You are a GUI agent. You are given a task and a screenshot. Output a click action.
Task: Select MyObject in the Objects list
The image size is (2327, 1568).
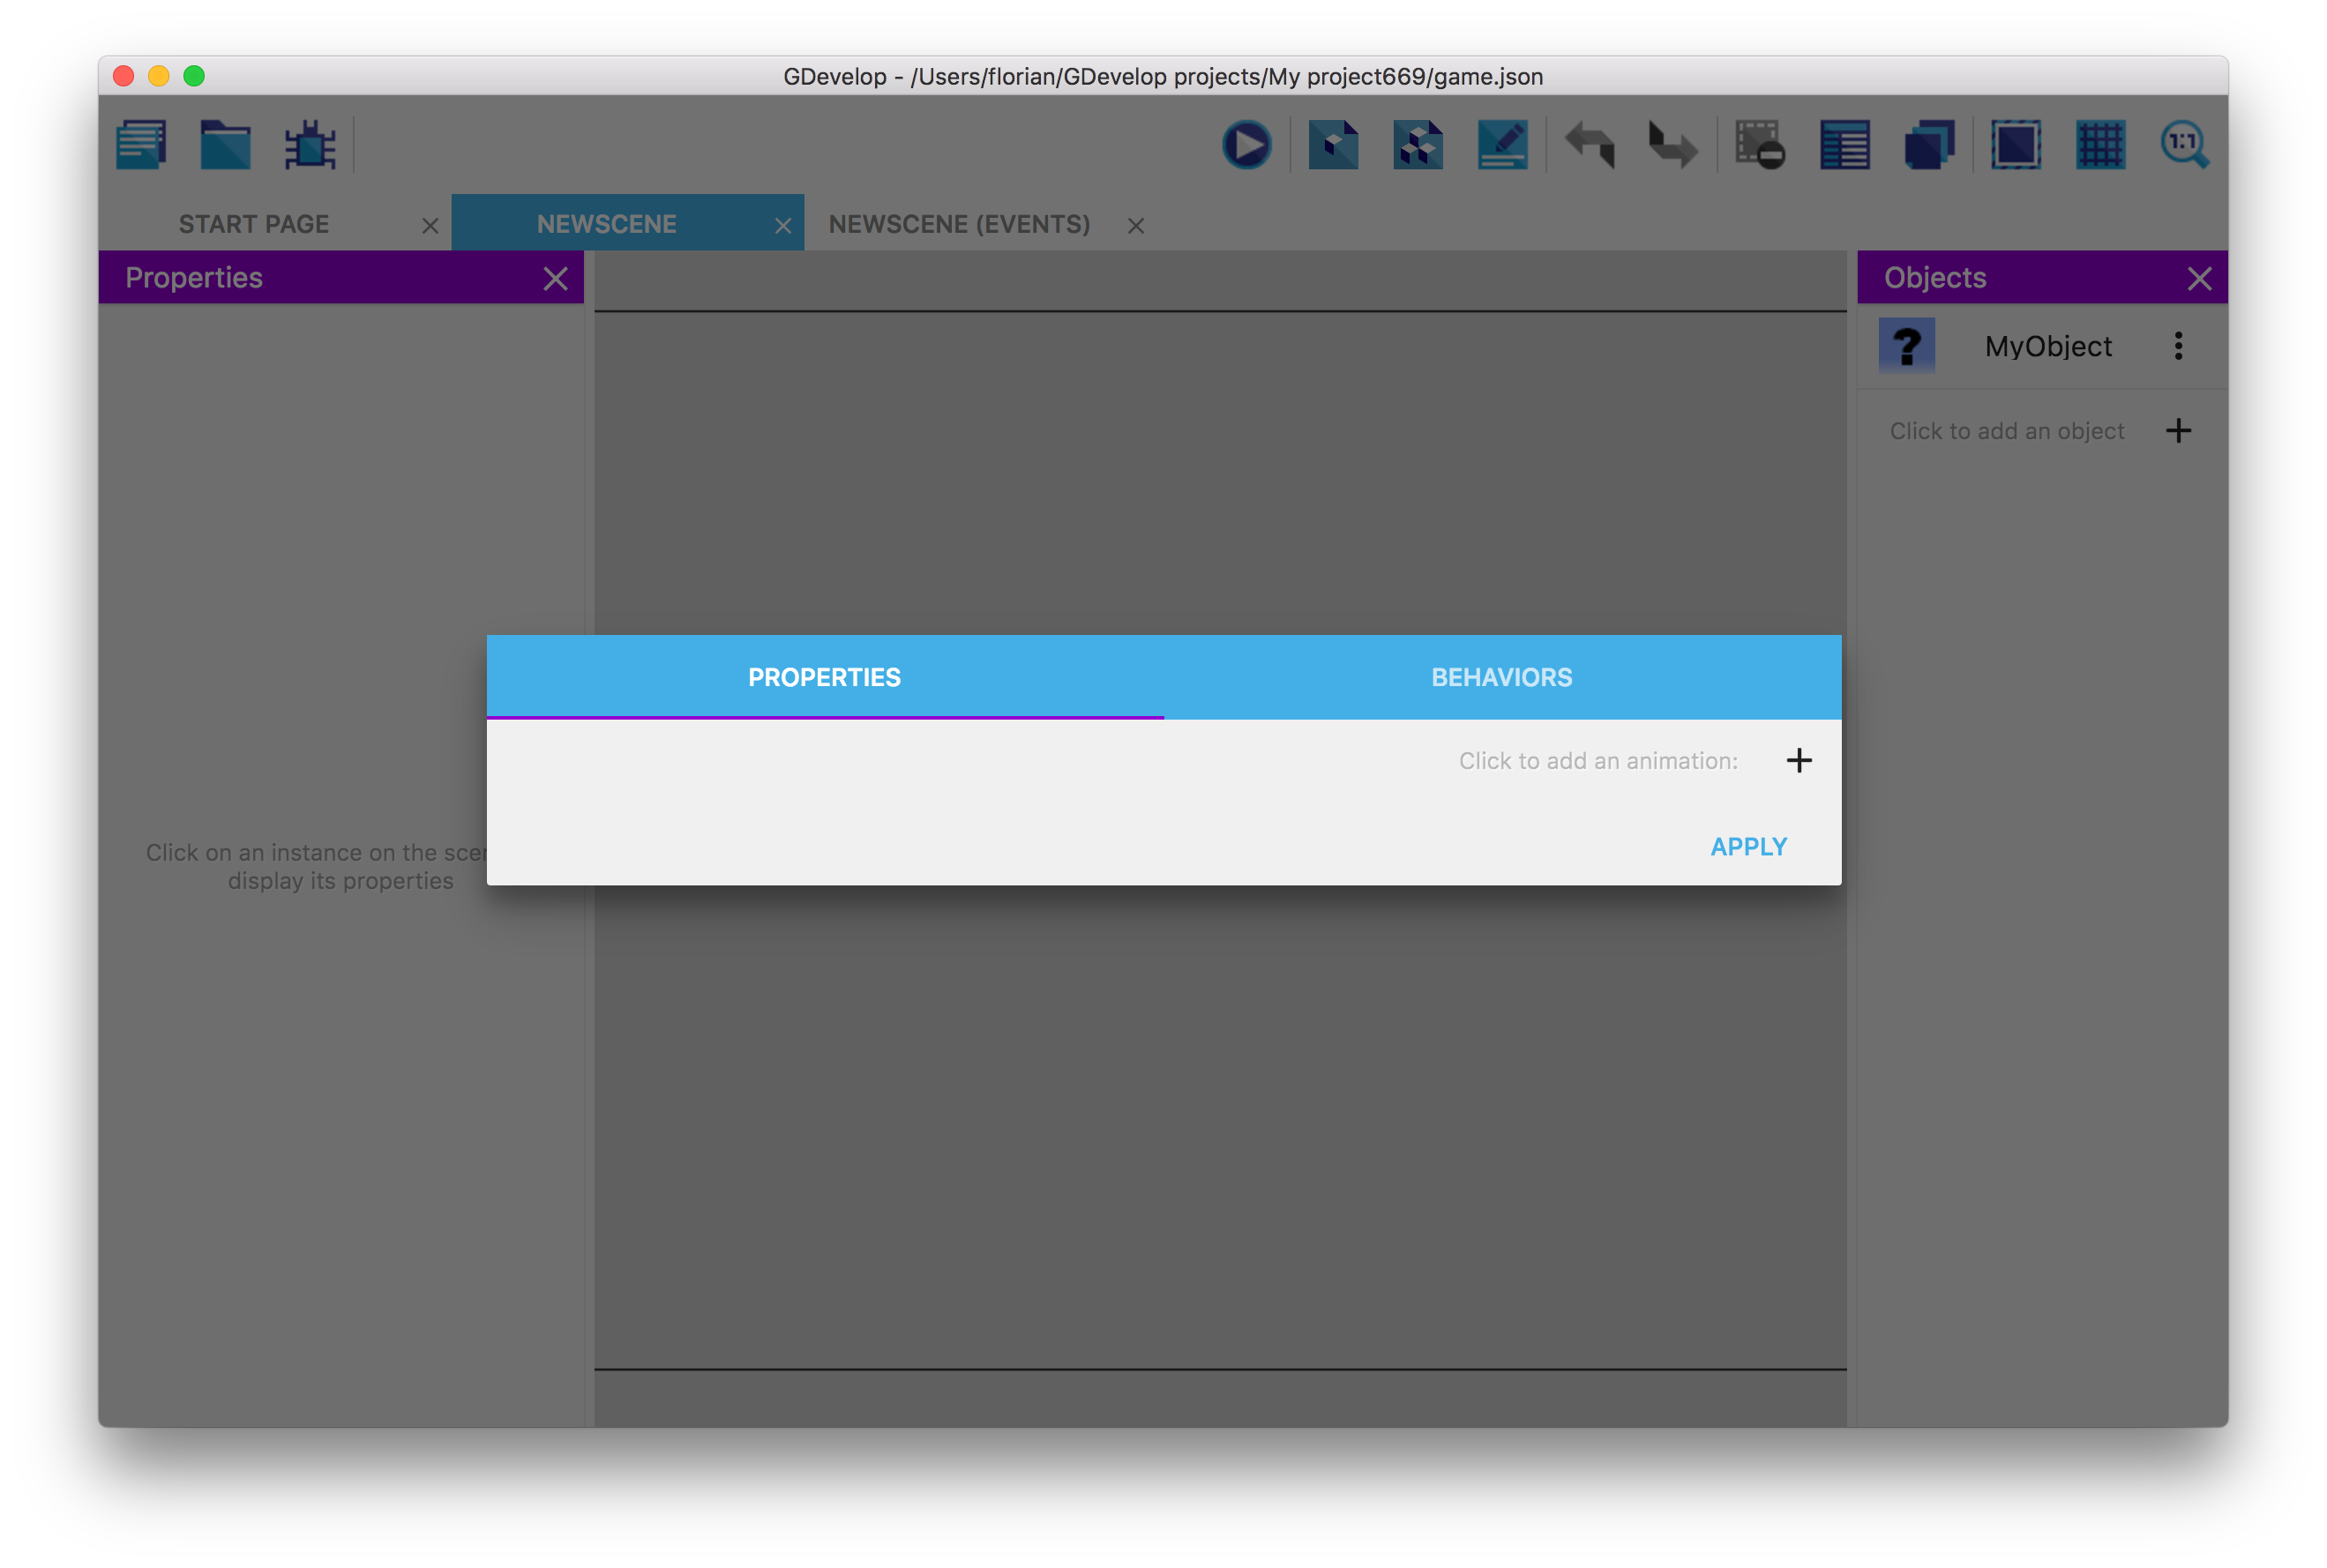(2047, 346)
